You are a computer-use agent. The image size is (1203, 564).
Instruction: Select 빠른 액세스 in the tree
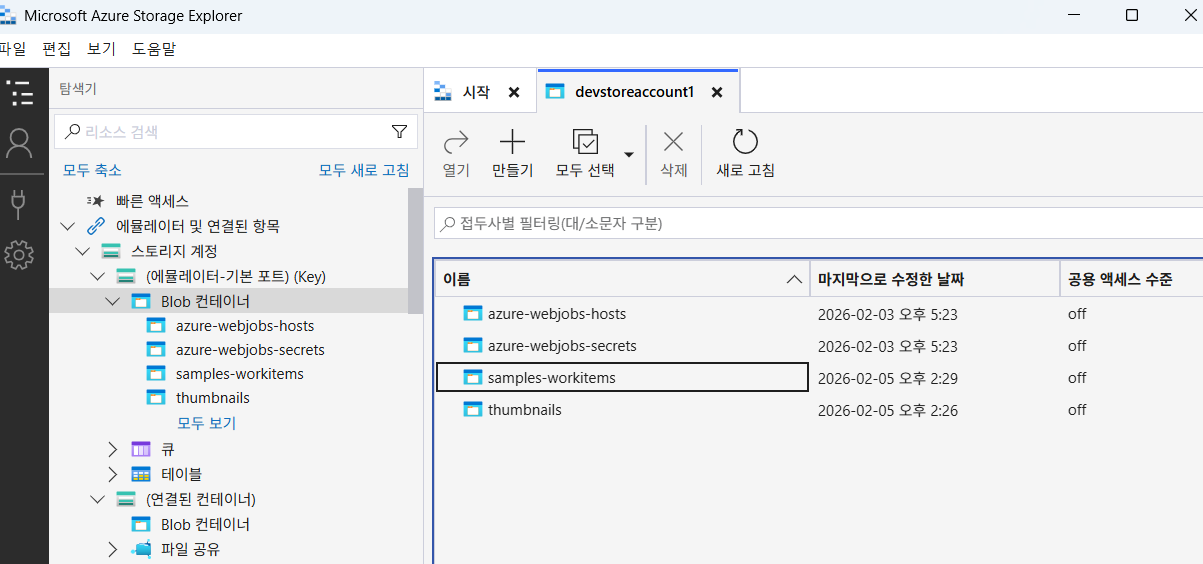[x=153, y=201]
